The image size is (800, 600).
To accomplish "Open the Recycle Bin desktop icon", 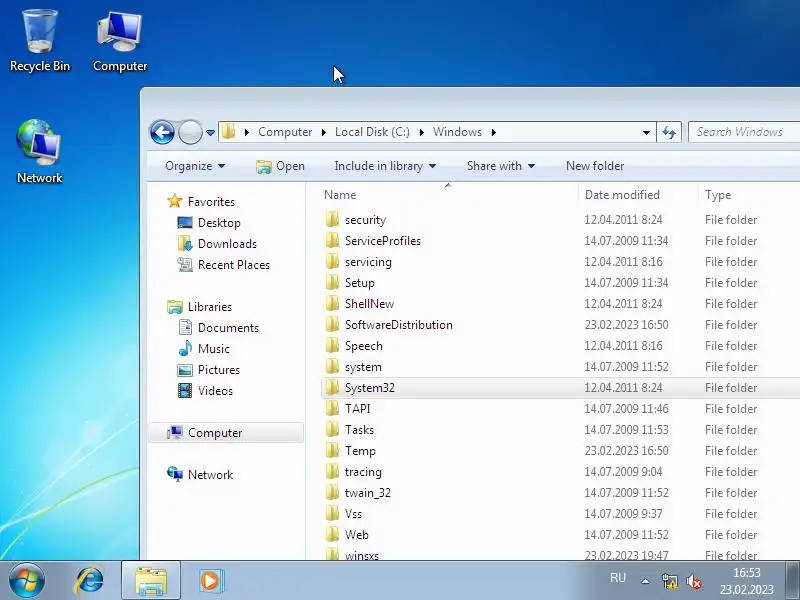I will point(40,42).
